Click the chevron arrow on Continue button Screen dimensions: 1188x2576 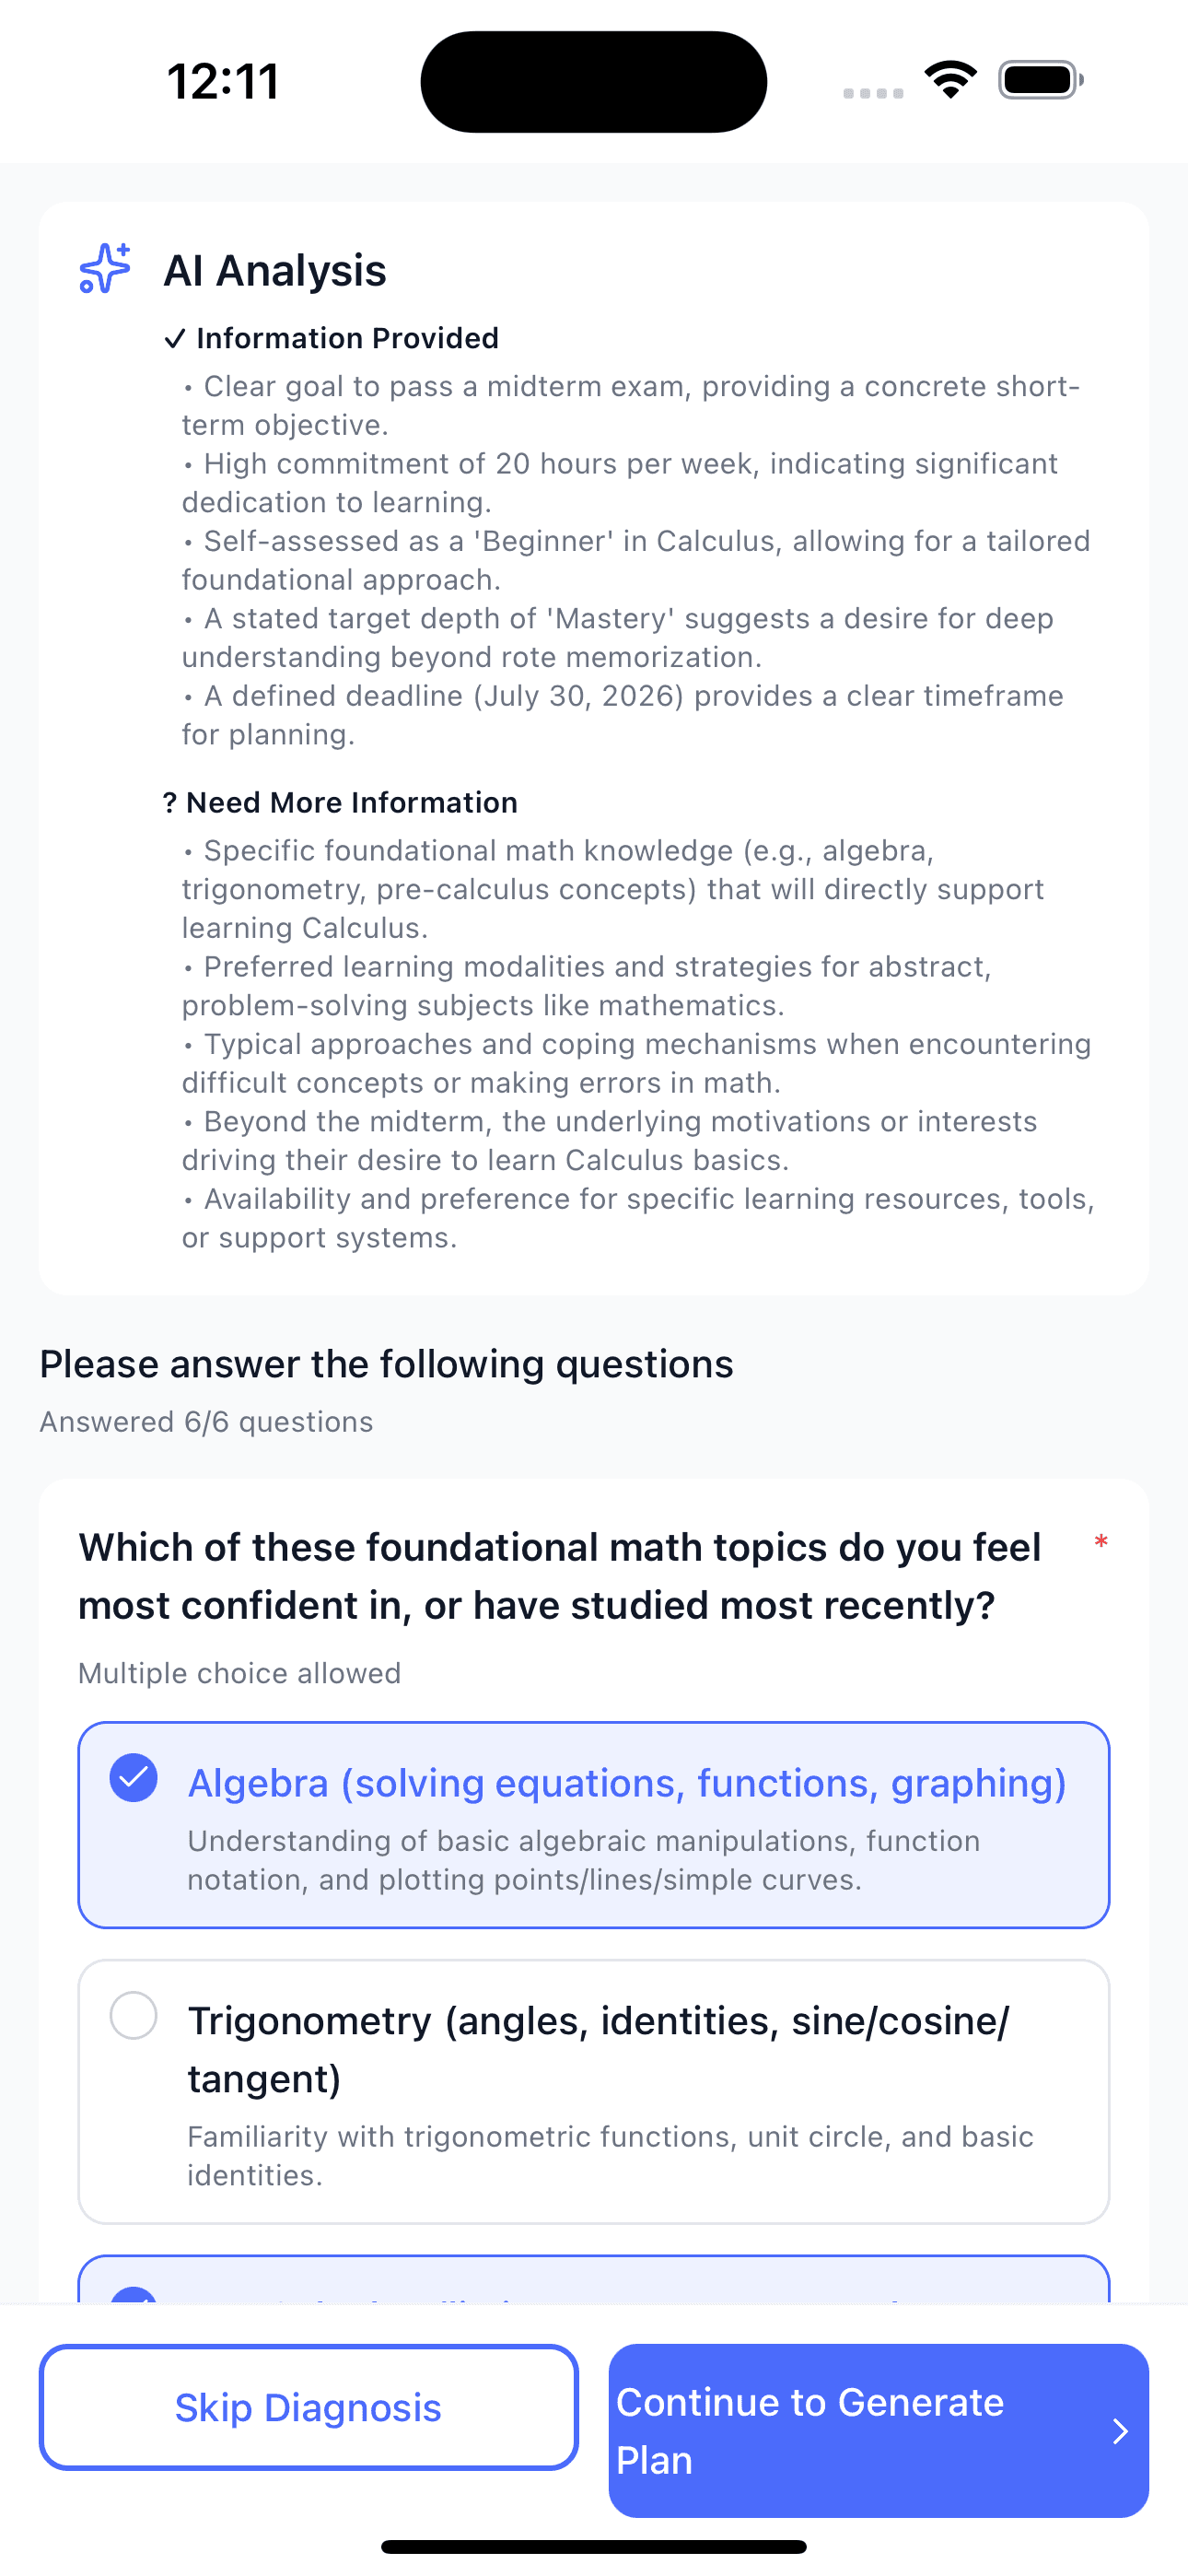(1120, 2431)
